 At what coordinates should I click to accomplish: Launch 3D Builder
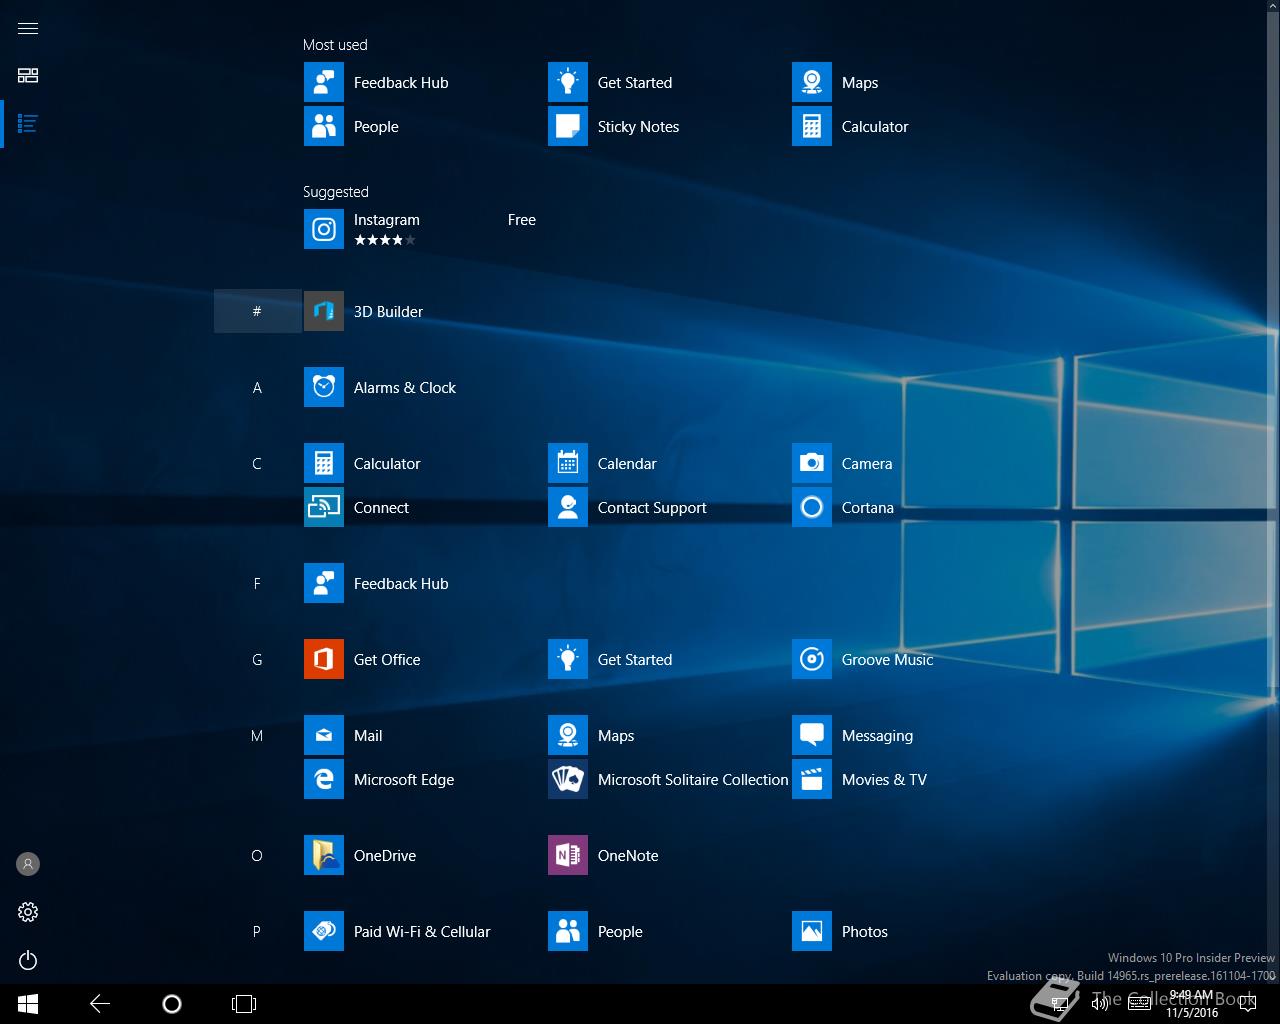(x=424, y=311)
